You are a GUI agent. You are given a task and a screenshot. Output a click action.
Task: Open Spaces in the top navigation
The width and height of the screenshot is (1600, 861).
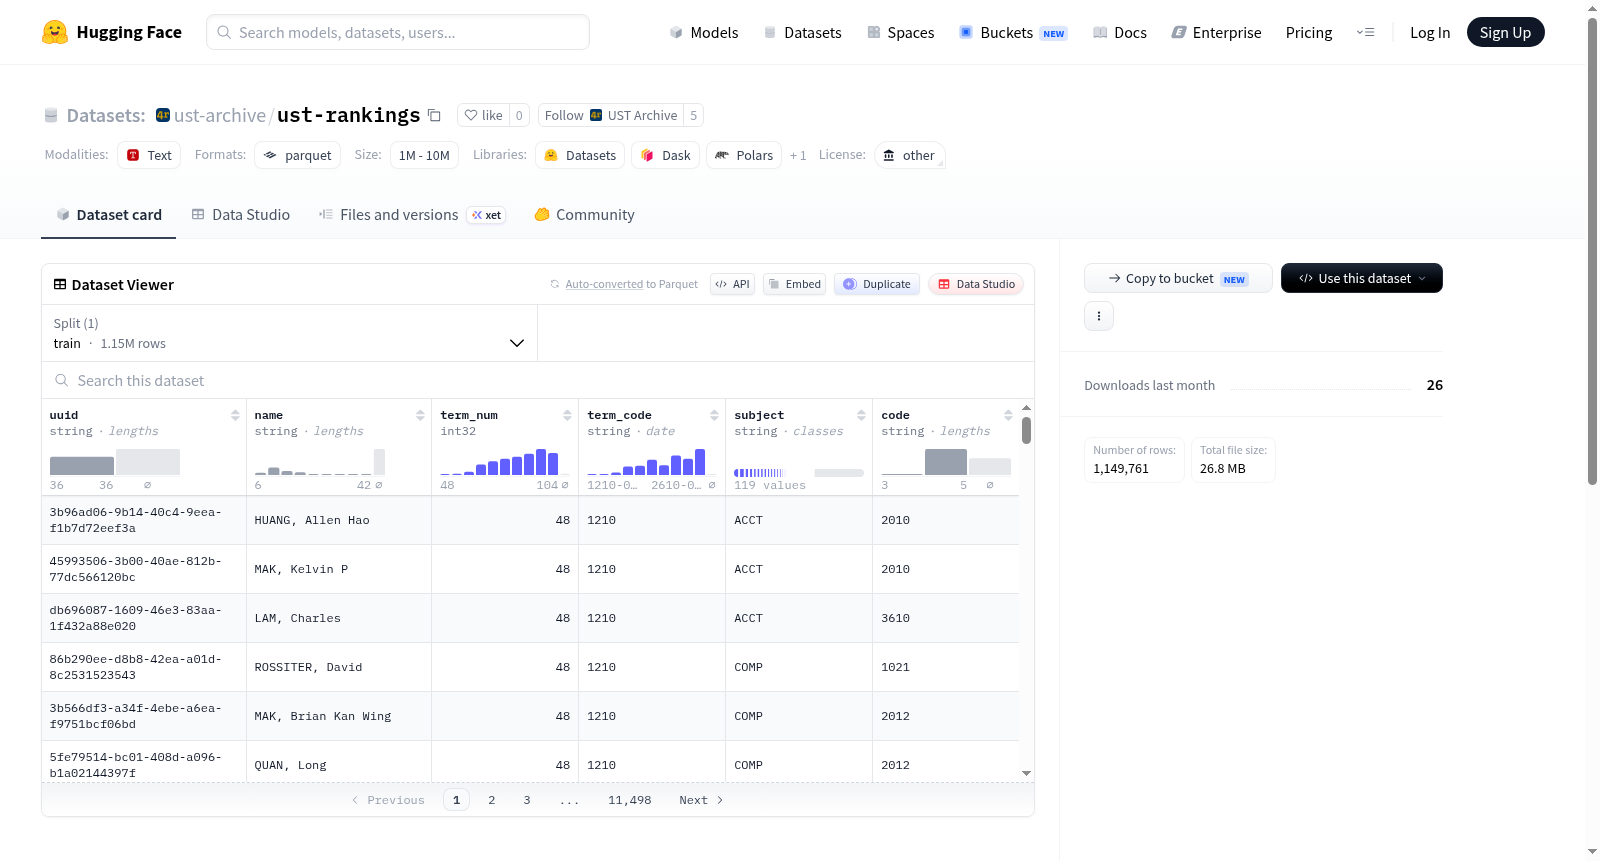(901, 32)
